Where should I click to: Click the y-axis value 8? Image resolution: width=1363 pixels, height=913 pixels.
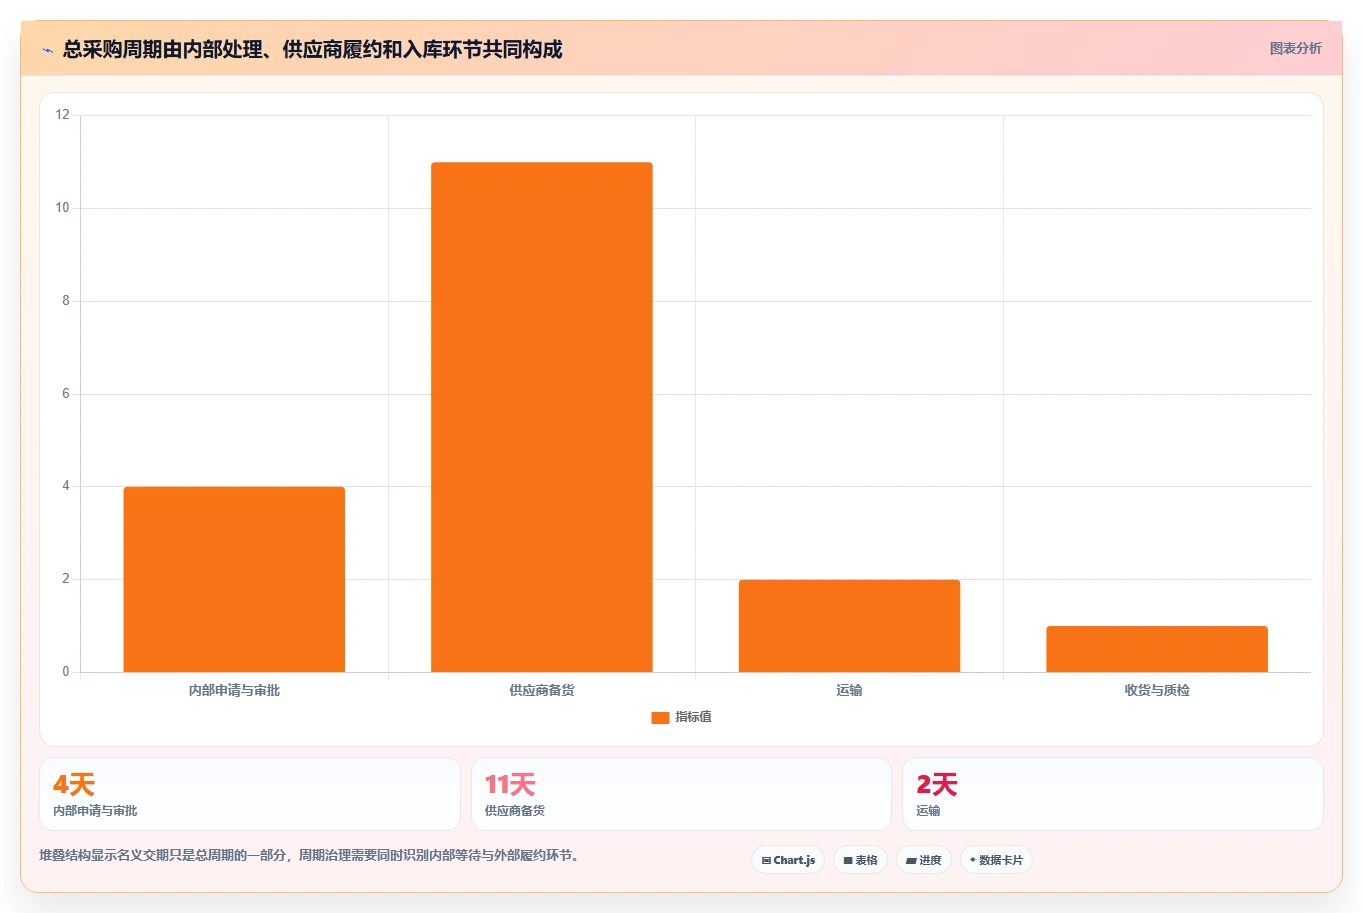click(66, 301)
